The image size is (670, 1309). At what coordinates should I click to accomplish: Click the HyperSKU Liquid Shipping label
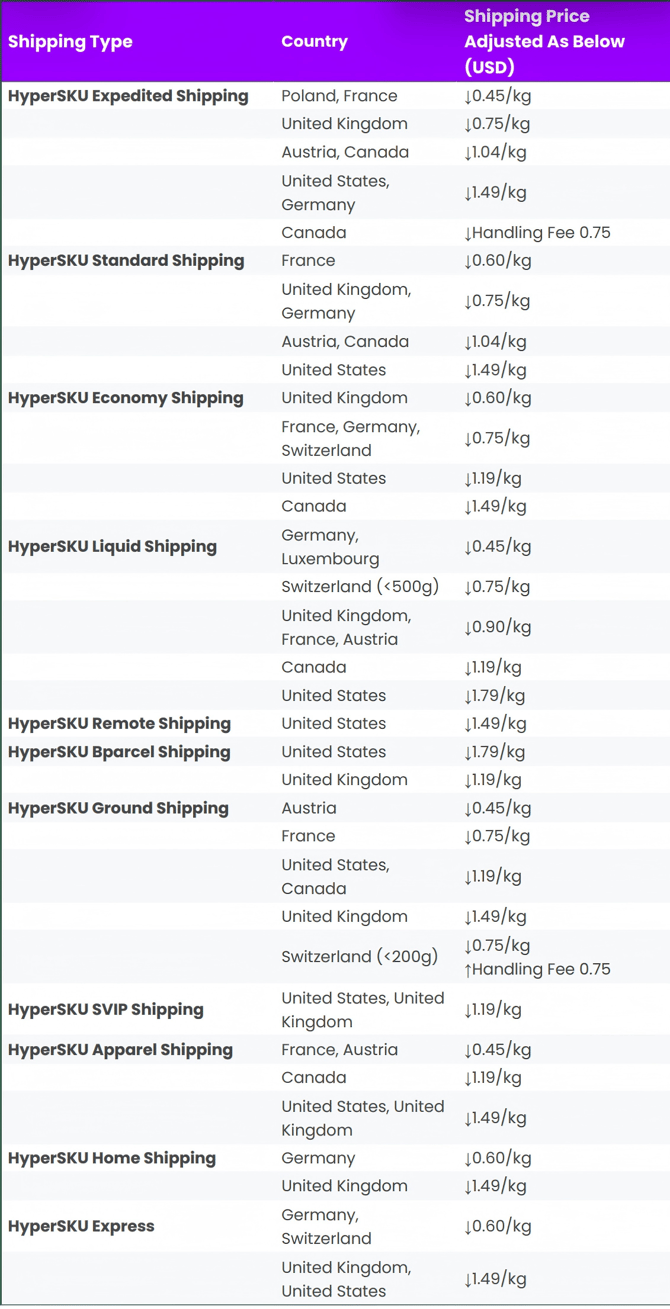pos(112,547)
